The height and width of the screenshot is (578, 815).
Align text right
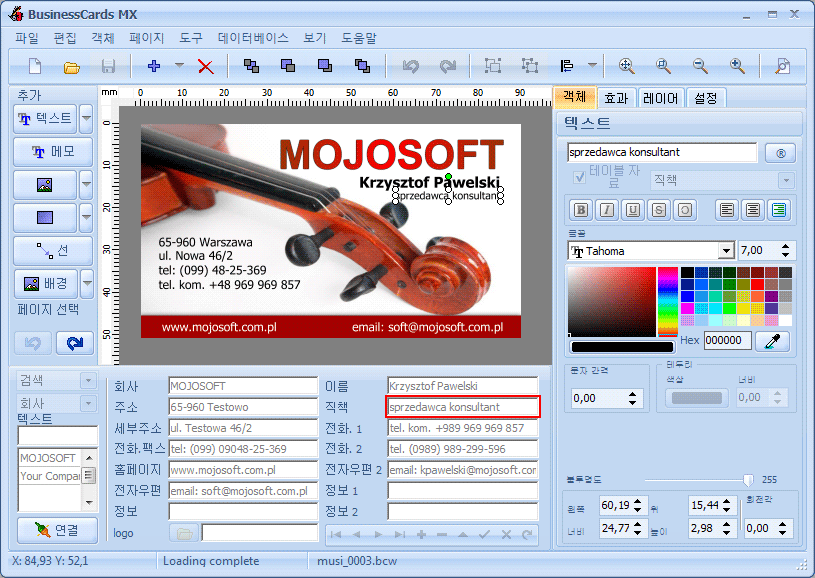779,210
